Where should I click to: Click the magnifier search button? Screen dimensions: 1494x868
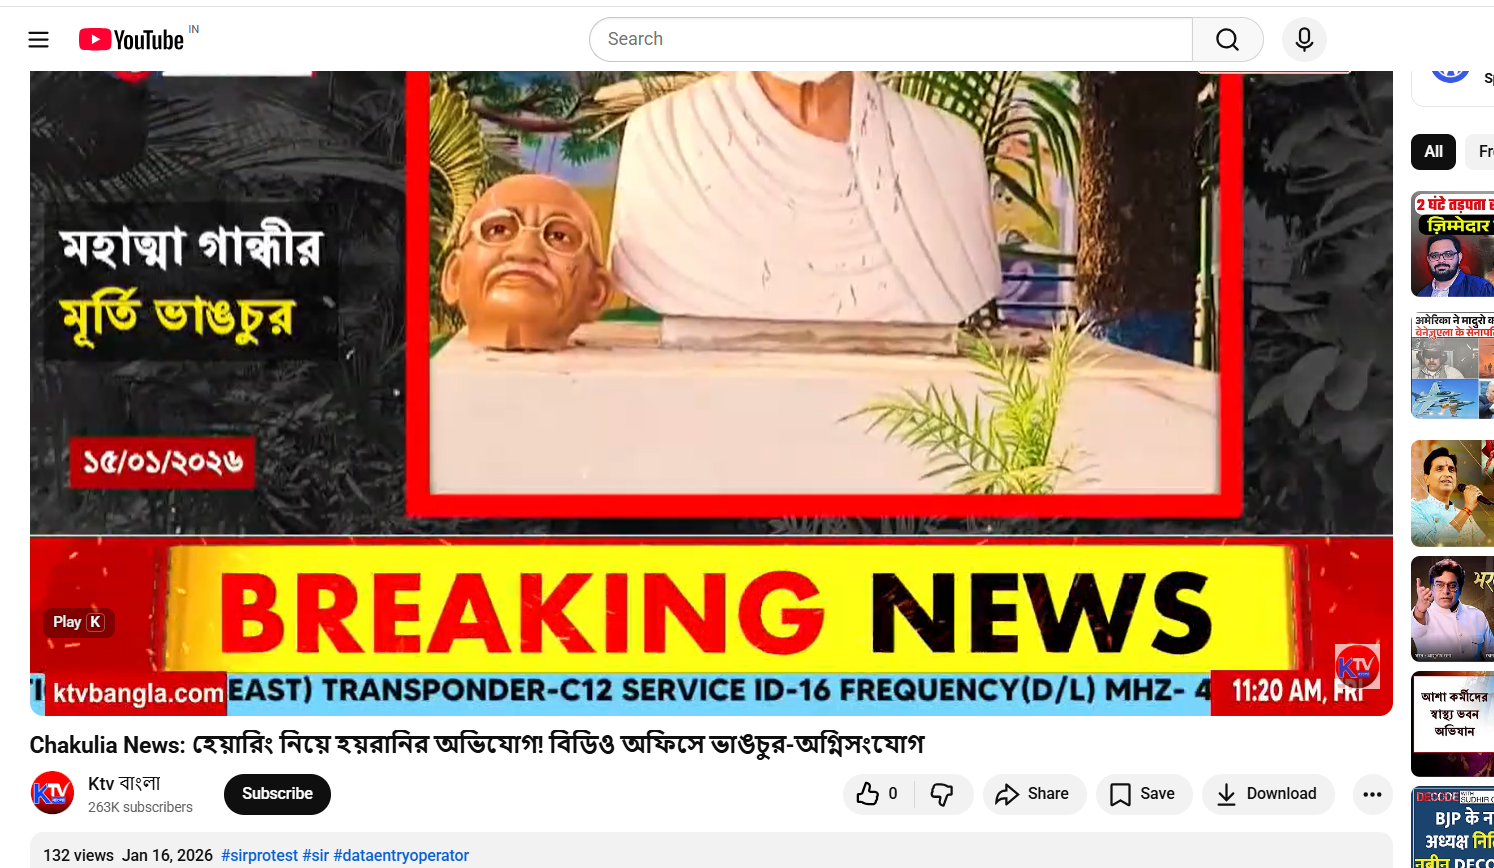pos(1228,39)
